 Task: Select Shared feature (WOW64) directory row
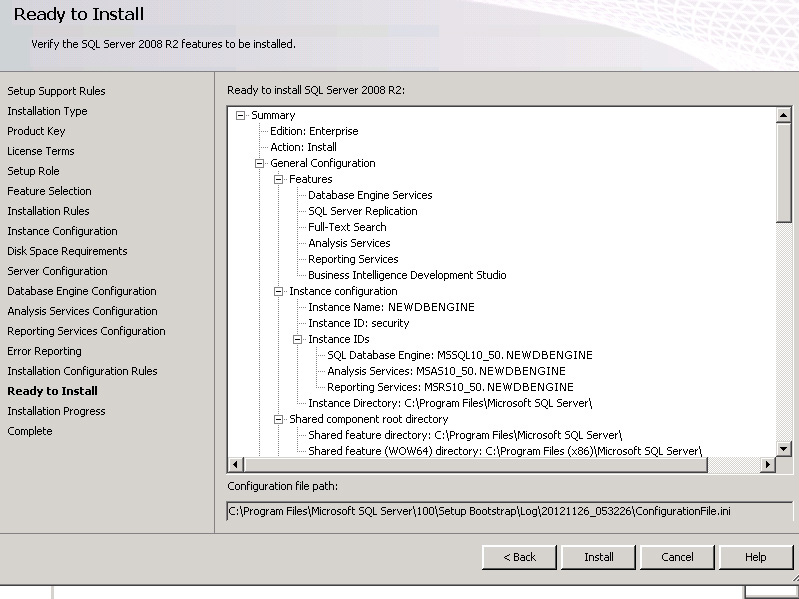(x=505, y=451)
